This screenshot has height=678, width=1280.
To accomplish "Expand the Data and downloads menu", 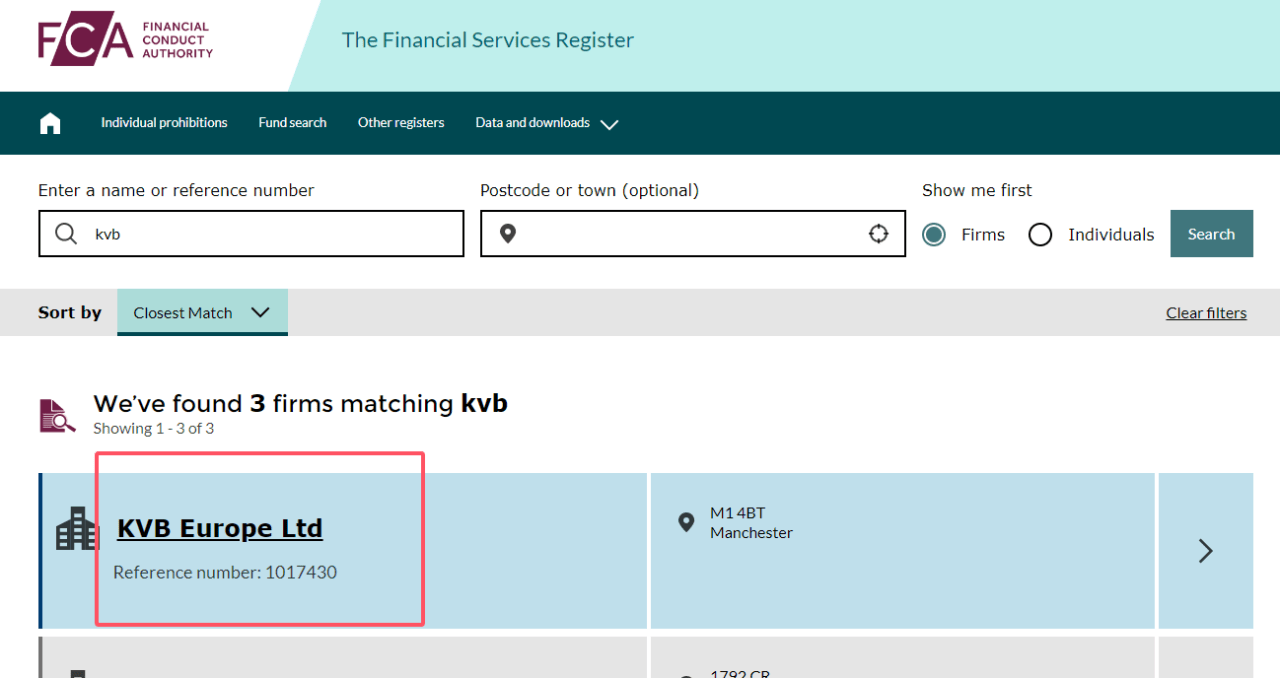I will tap(547, 123).
